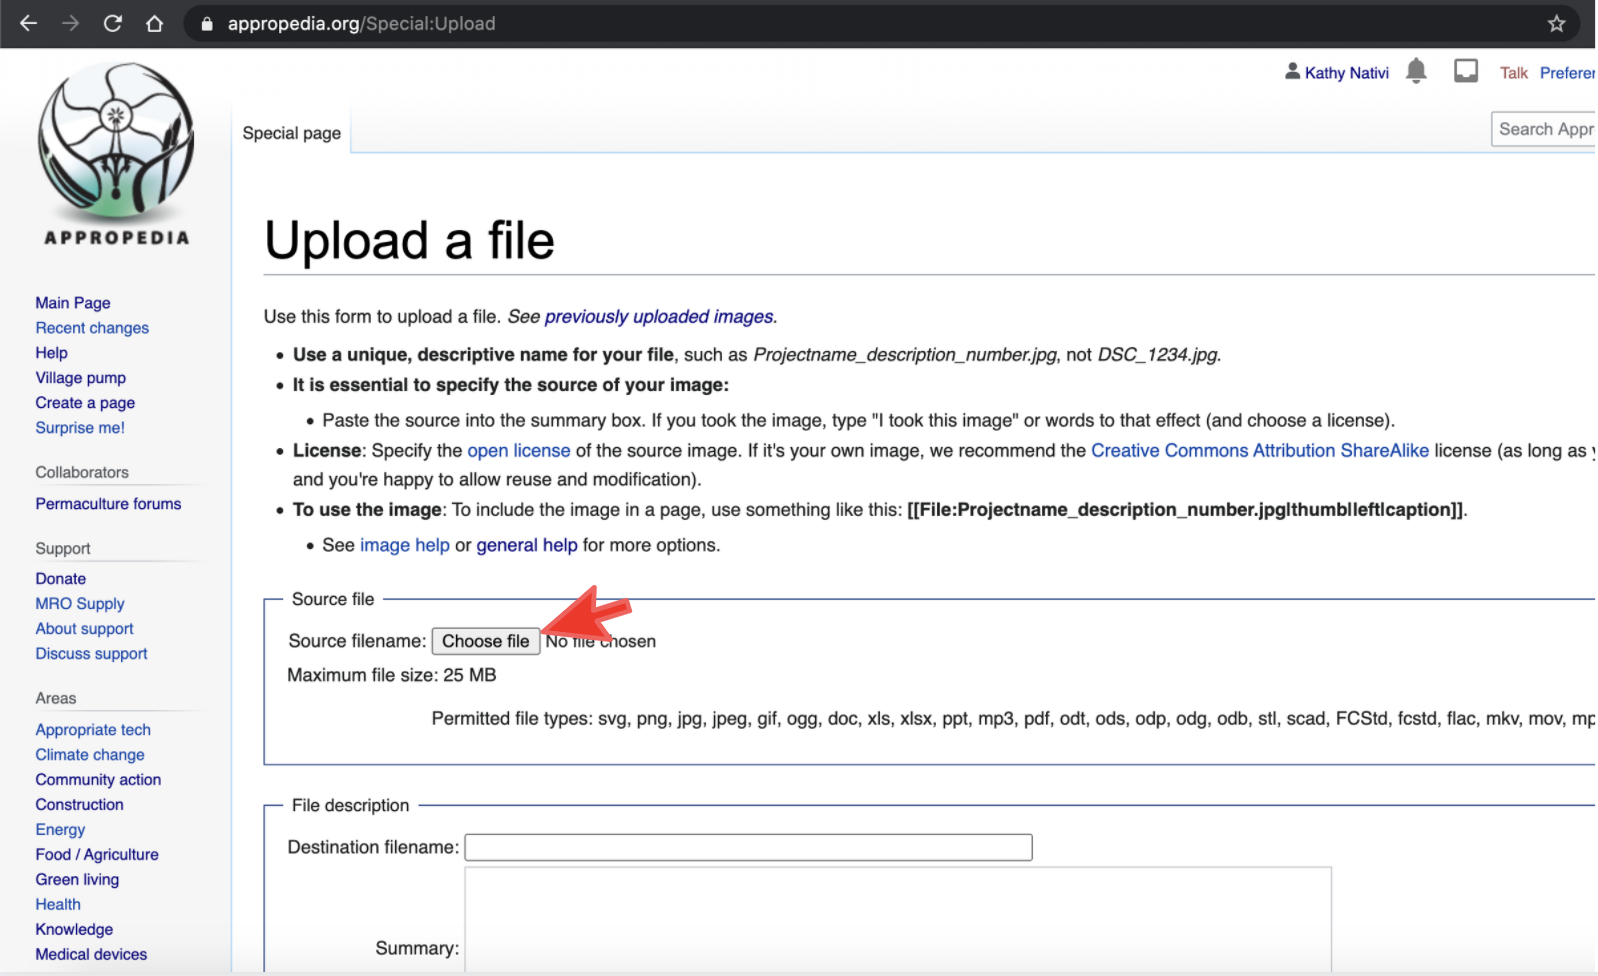Click the Search Appropedia box

pos(1544,129)
